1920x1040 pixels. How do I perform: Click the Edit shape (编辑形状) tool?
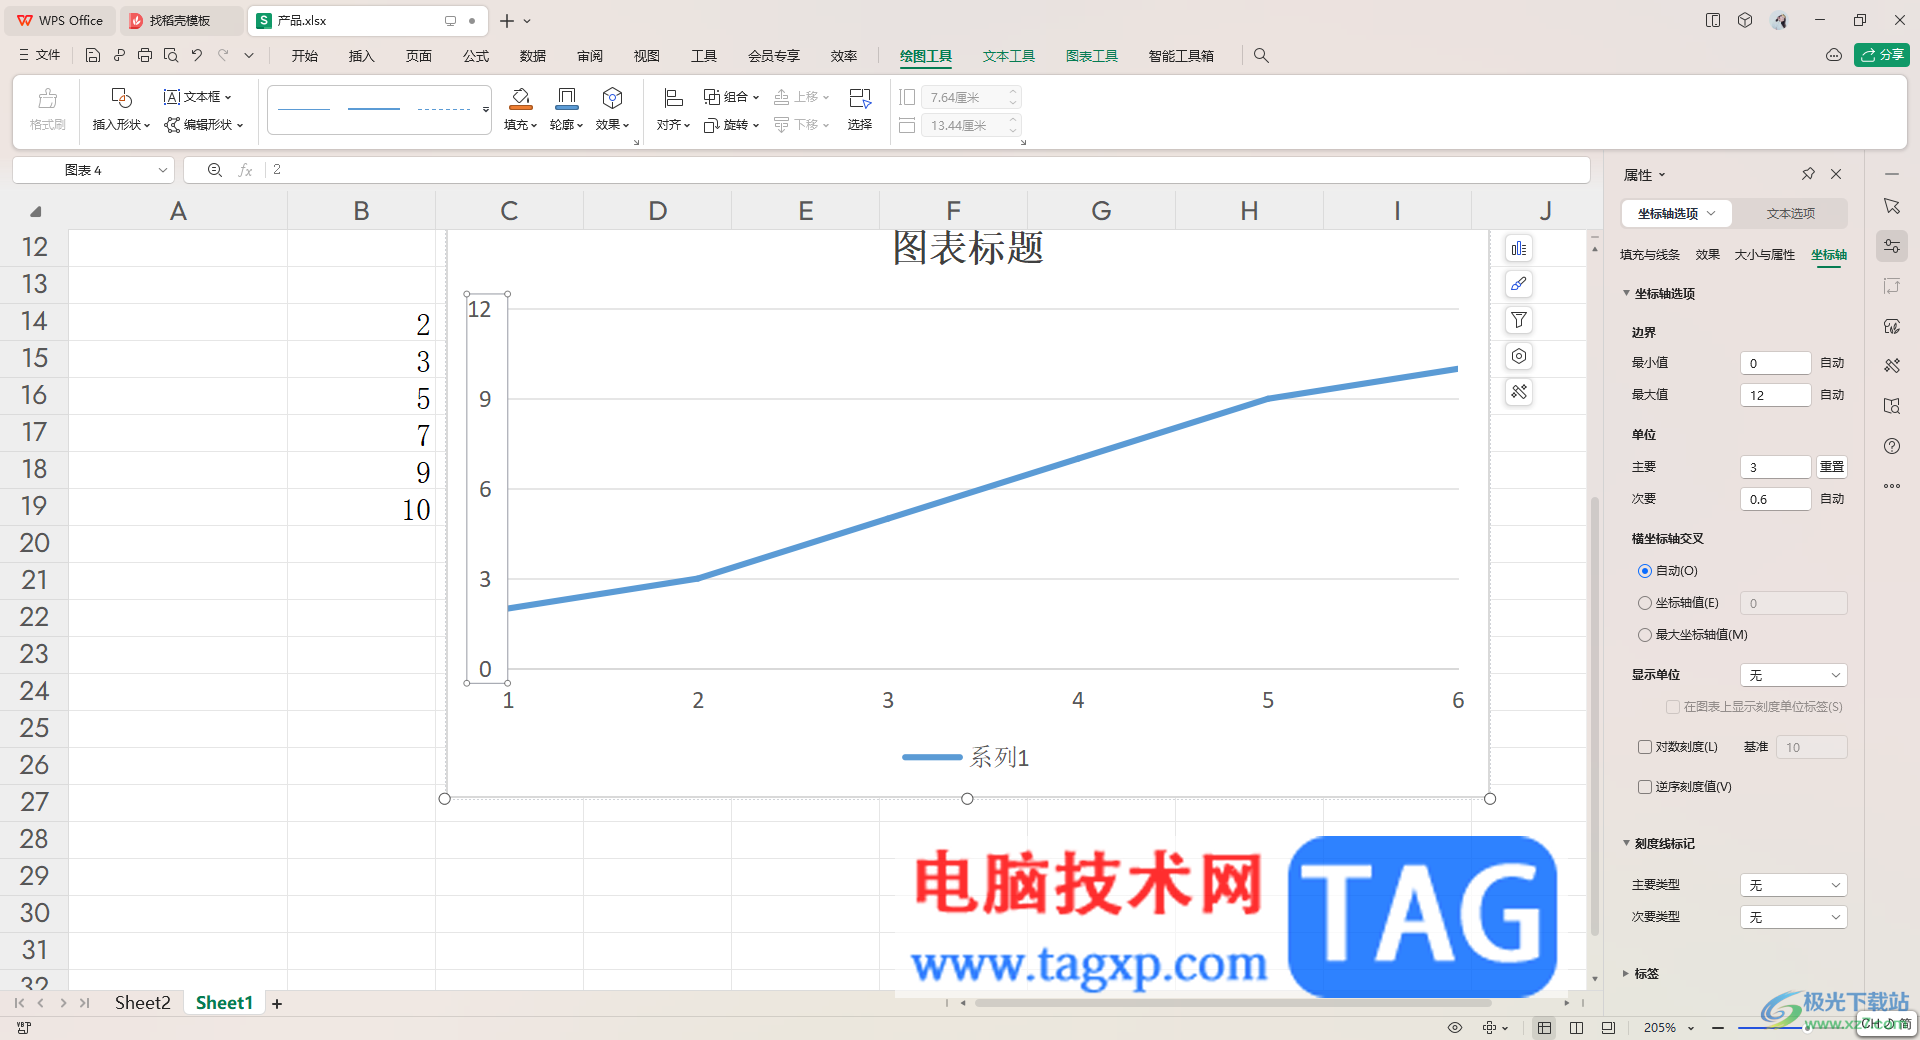[x=204, y=125]
